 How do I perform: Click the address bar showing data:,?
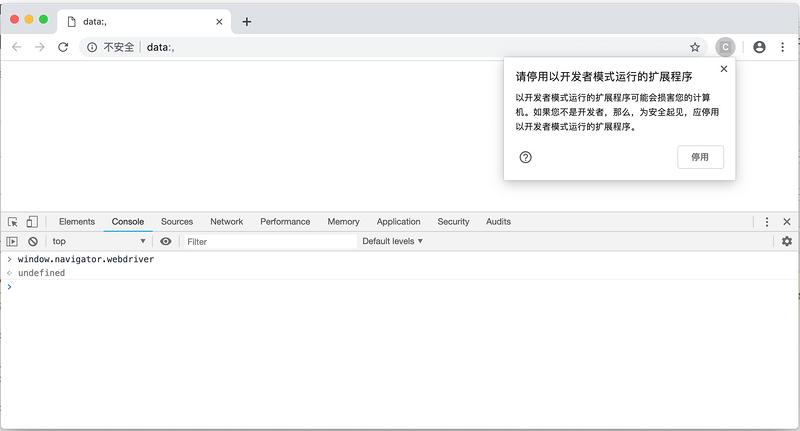pyautogui.click(x=393, y=47)
